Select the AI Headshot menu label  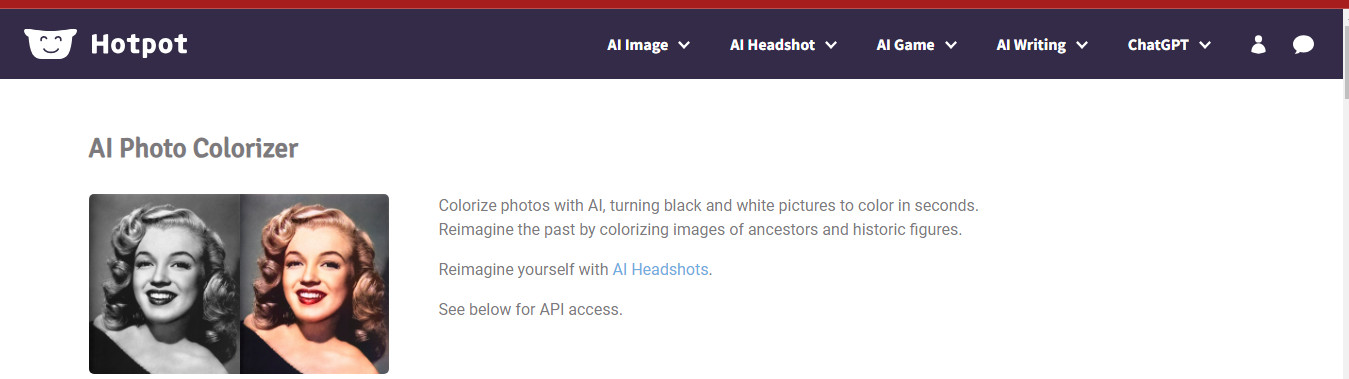click(x=772, y=45)
